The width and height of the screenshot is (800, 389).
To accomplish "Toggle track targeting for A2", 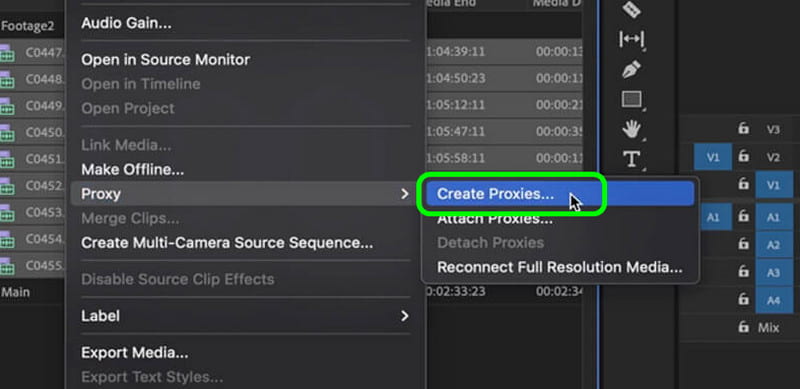I will click(773, 245).
